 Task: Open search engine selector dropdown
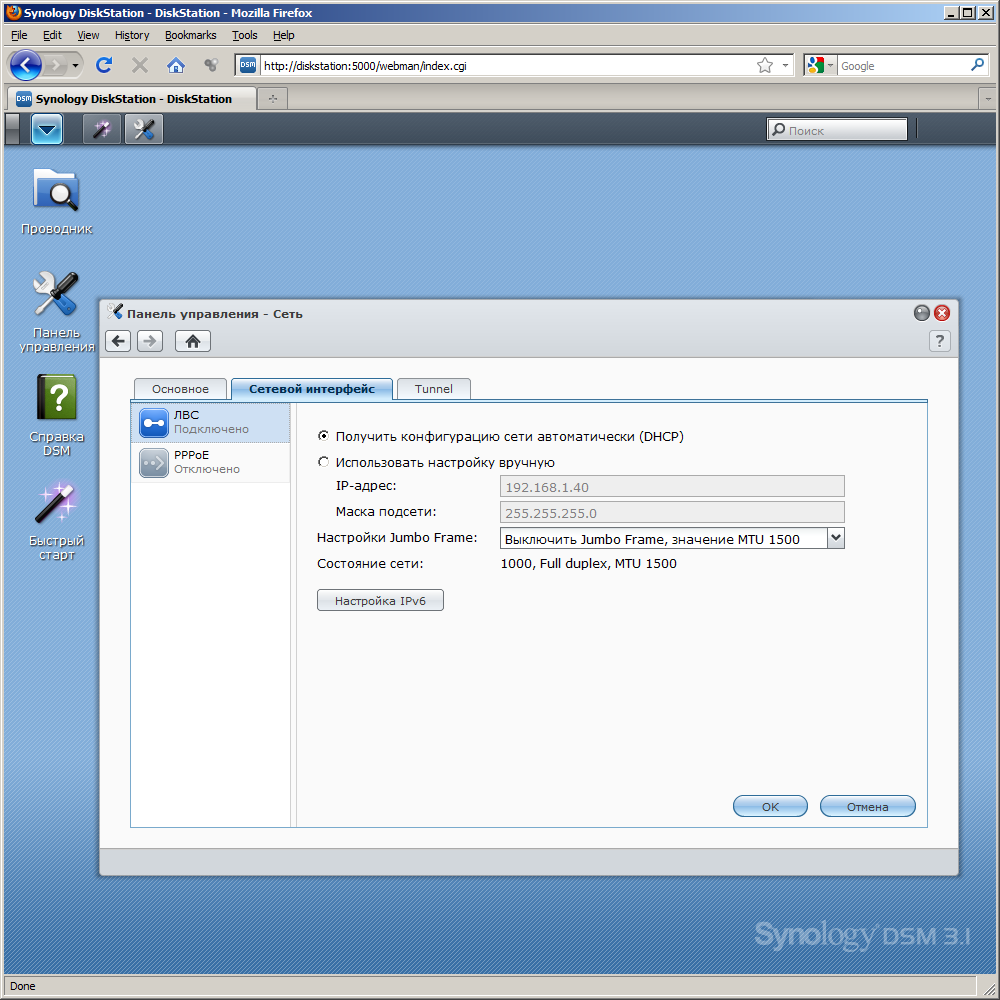pyautogui.click(x=830, y=65)
